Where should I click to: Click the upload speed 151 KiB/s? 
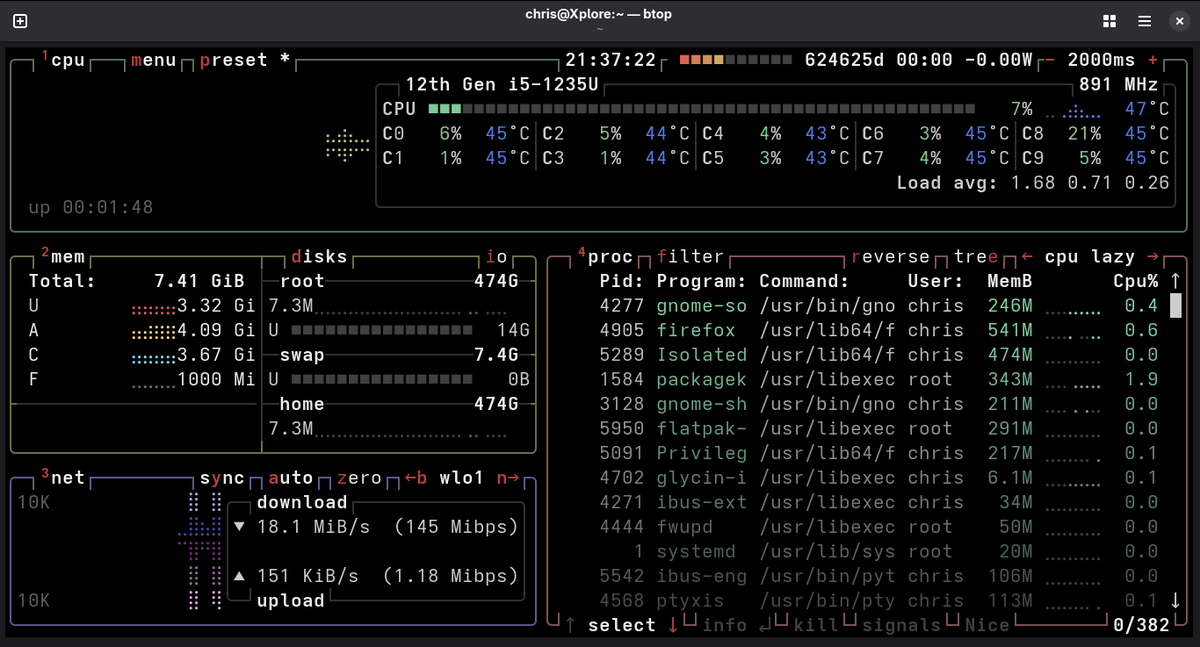click(307, 576)
